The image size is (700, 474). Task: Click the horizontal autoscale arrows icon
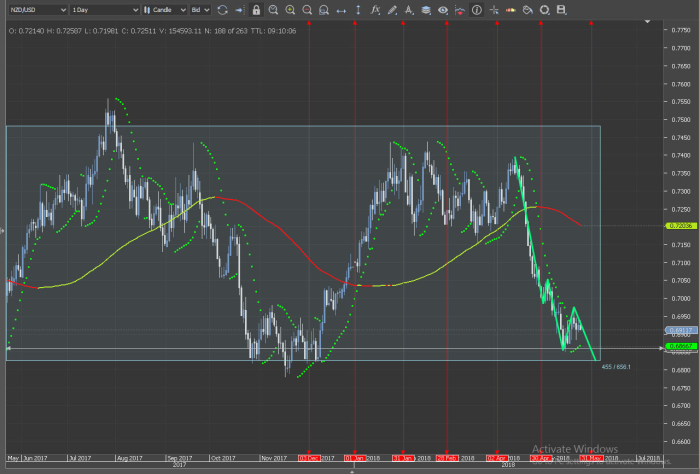(x=341, y=10)
